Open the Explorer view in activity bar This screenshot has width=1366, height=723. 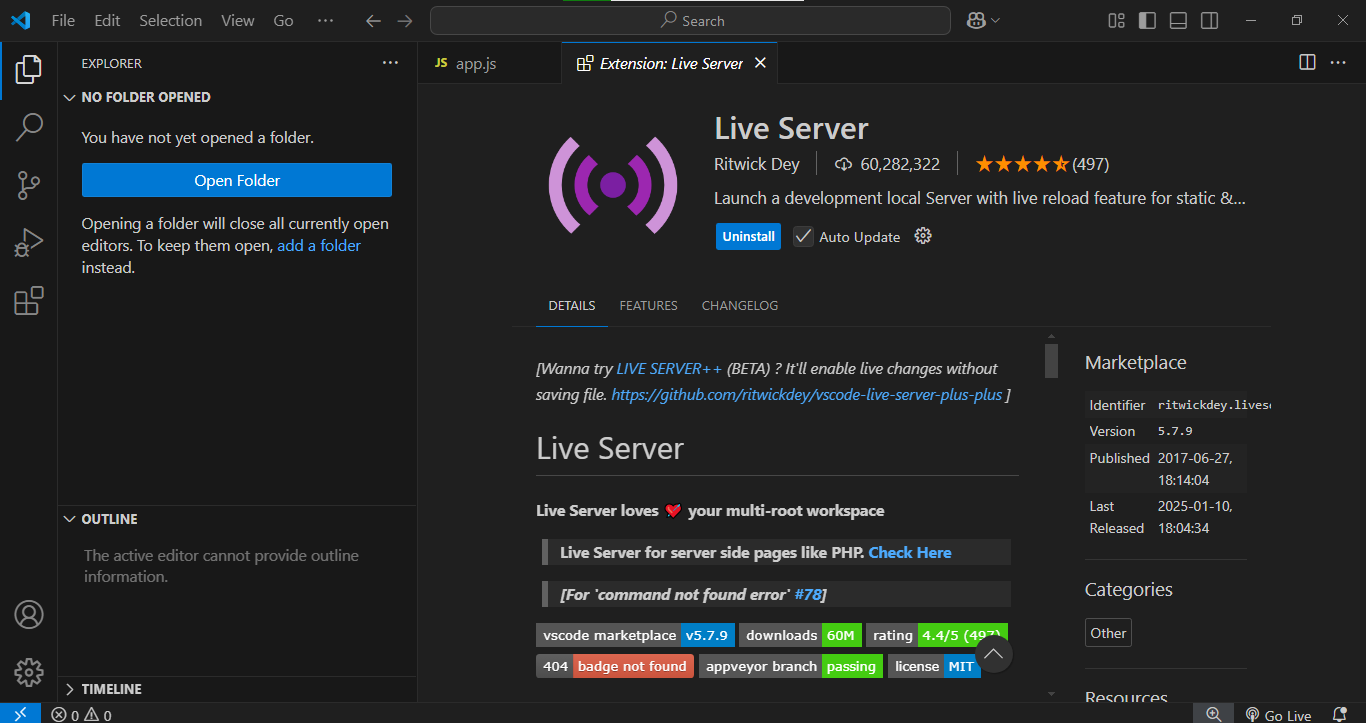[29, 70]
